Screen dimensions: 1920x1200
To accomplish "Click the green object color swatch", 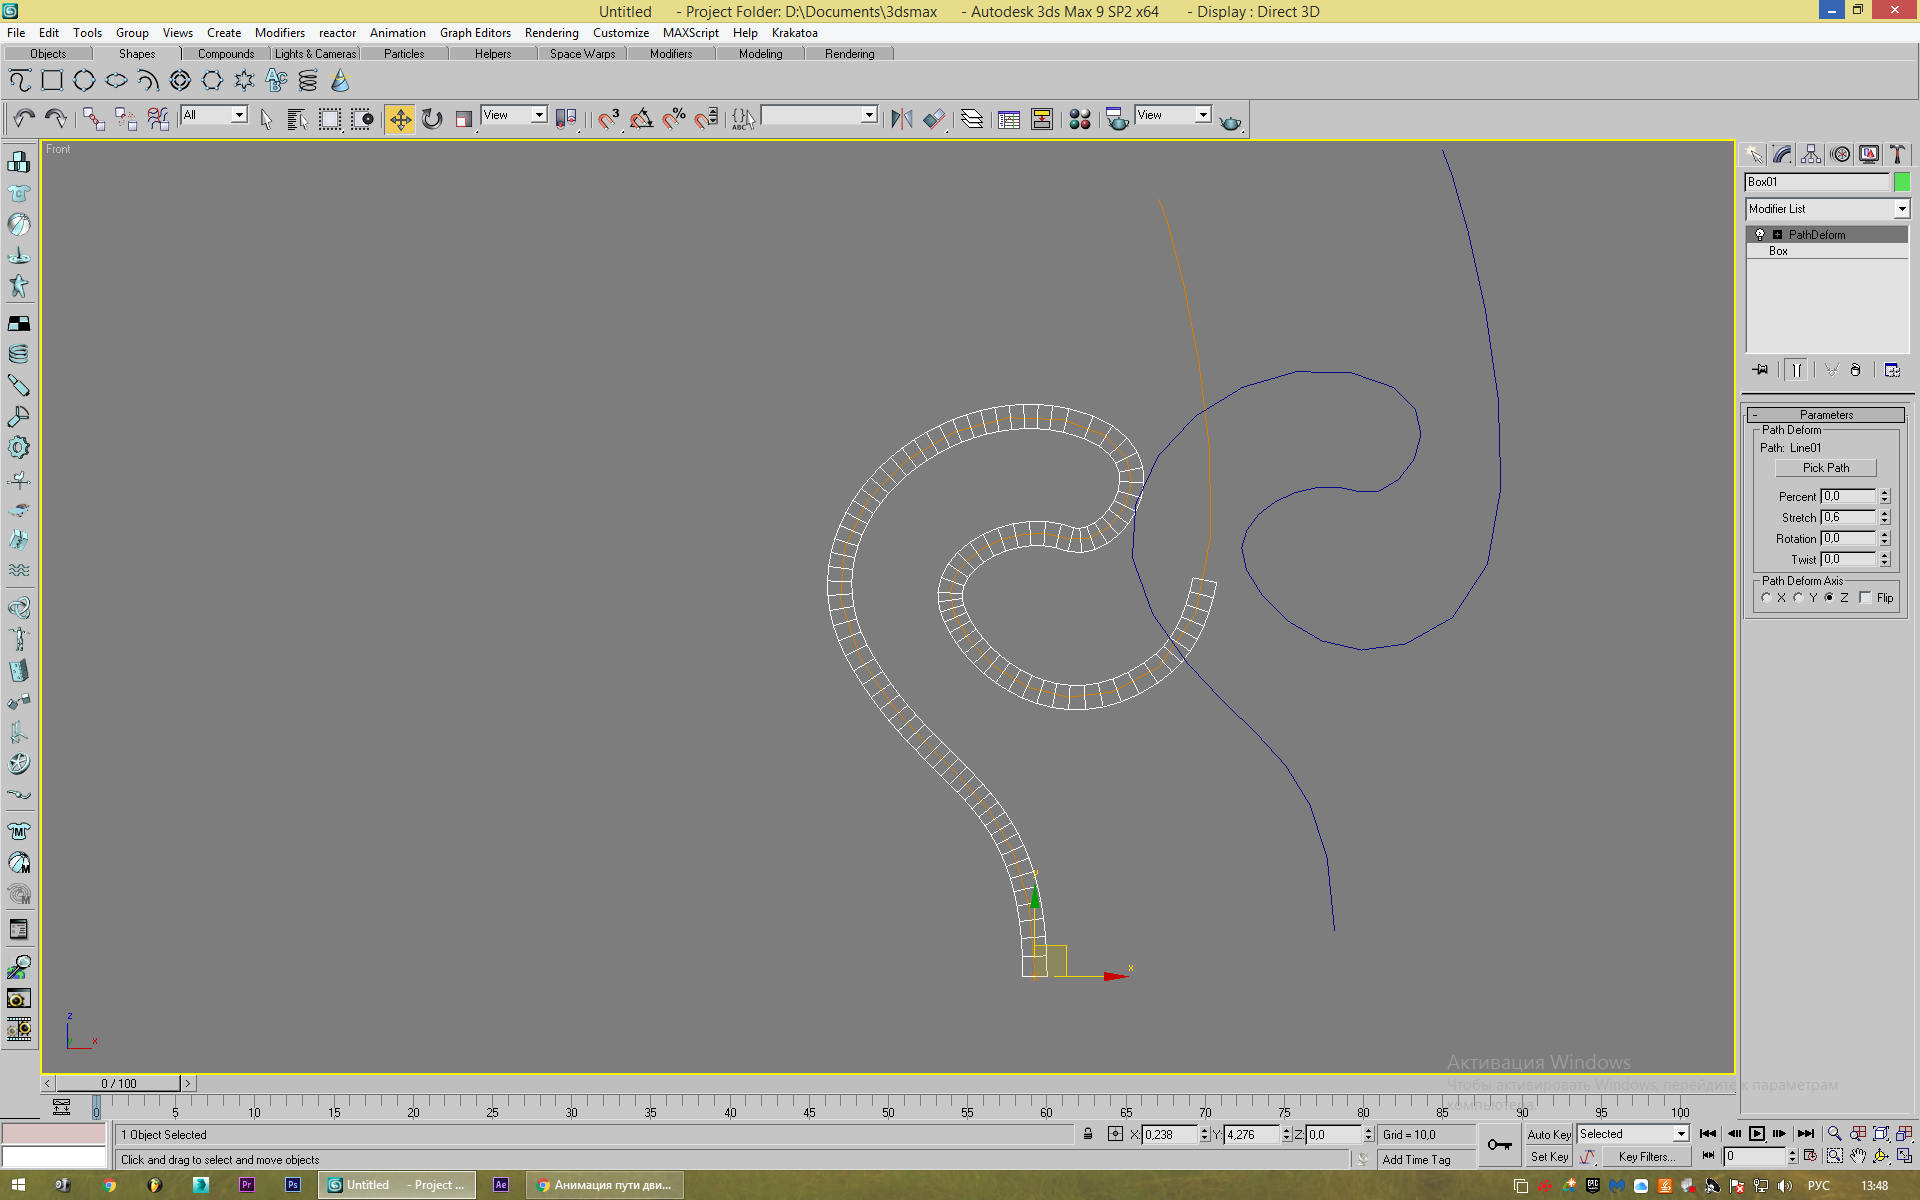I will tap(1902, 182).
